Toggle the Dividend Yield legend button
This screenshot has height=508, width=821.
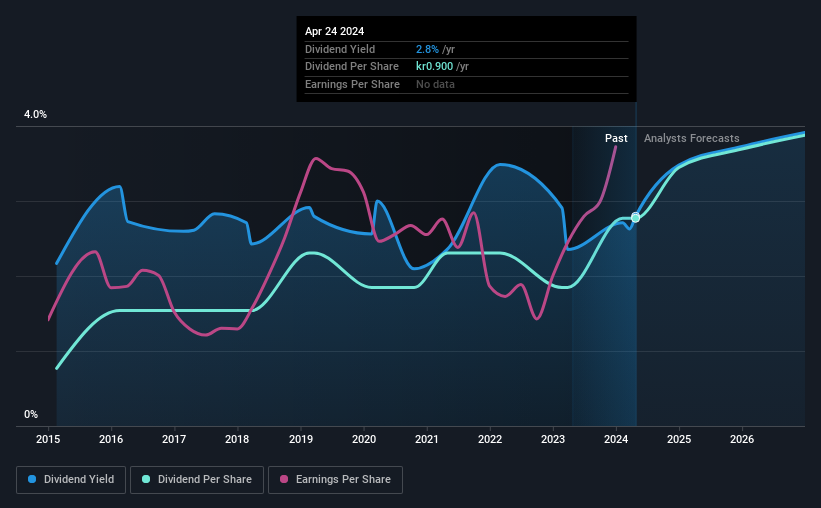(x=71, y=480)
